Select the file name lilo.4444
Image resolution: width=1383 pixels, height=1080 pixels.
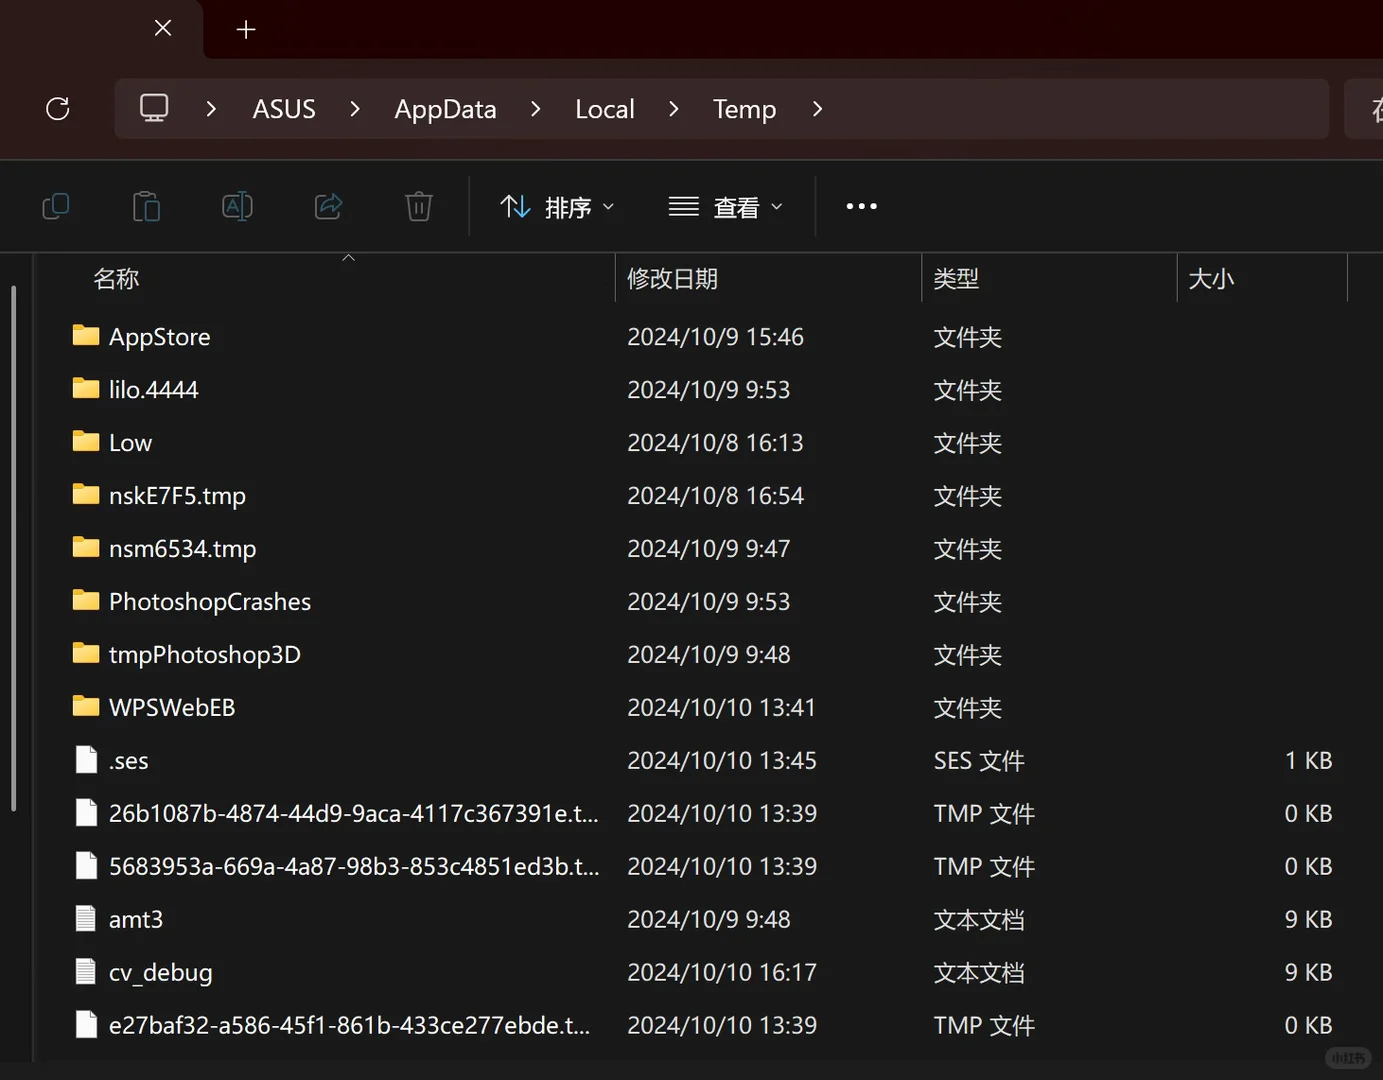tap(154, 390)
